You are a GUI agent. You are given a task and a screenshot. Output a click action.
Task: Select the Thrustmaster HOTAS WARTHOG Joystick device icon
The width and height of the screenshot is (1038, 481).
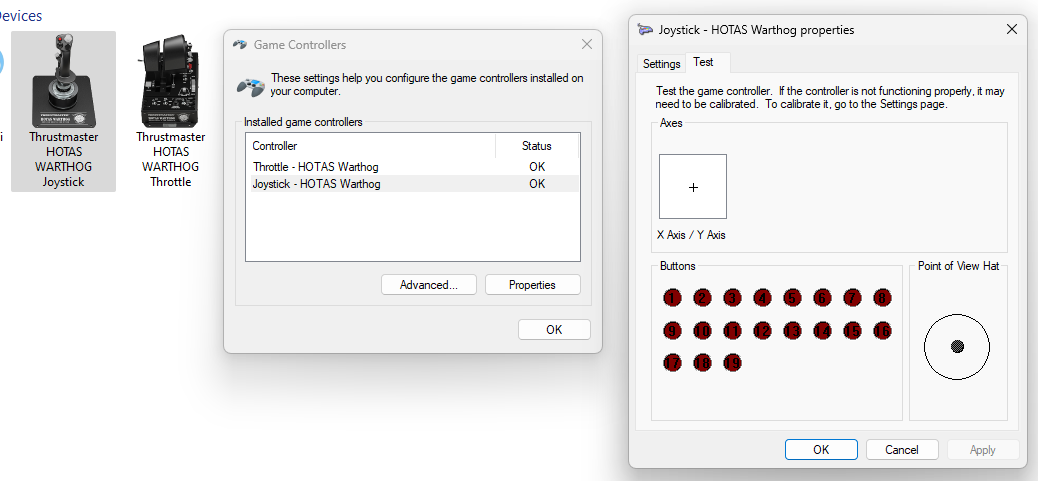click(64, 111)
